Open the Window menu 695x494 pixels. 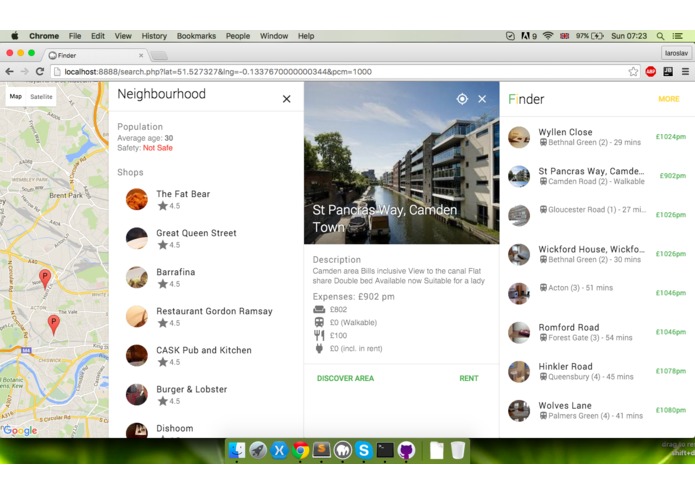(273, 36)
